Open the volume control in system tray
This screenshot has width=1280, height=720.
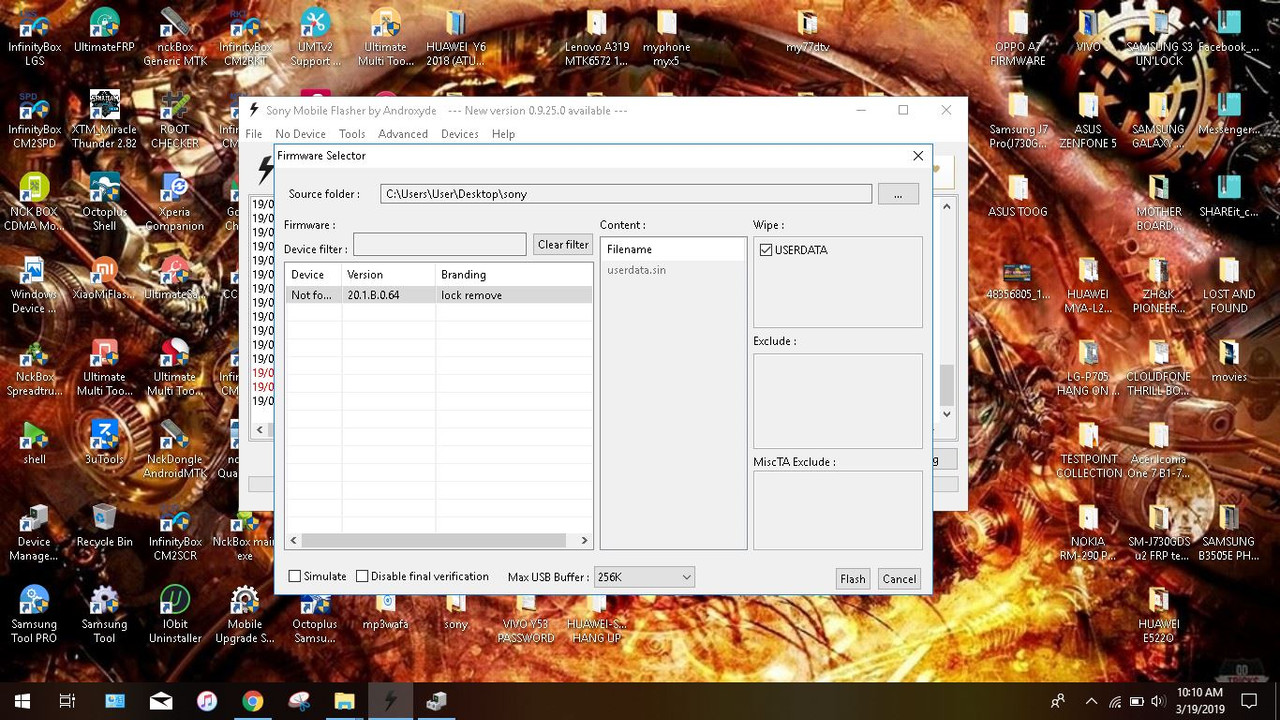tap(1158, 701)
